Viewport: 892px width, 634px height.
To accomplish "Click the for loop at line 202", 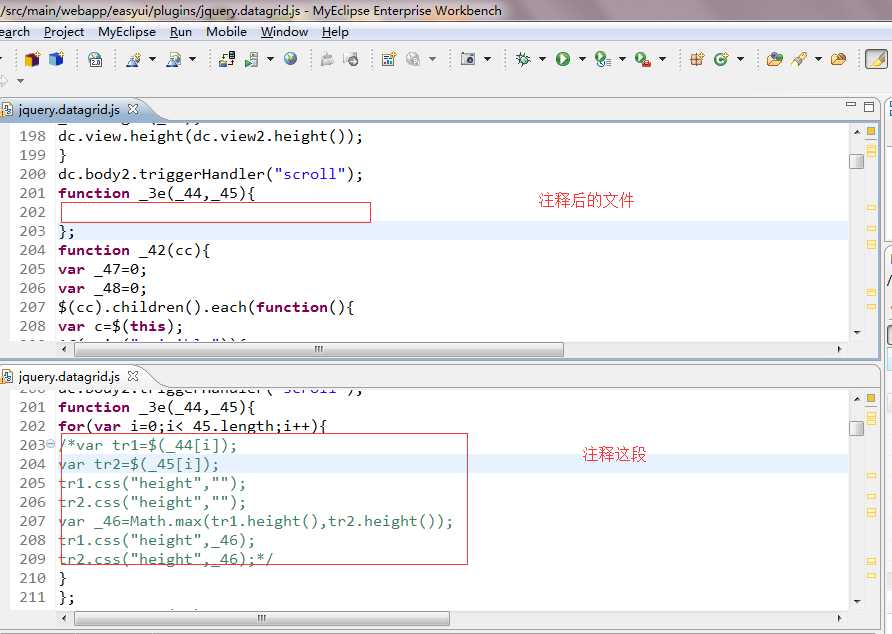I will pos(192,426).
